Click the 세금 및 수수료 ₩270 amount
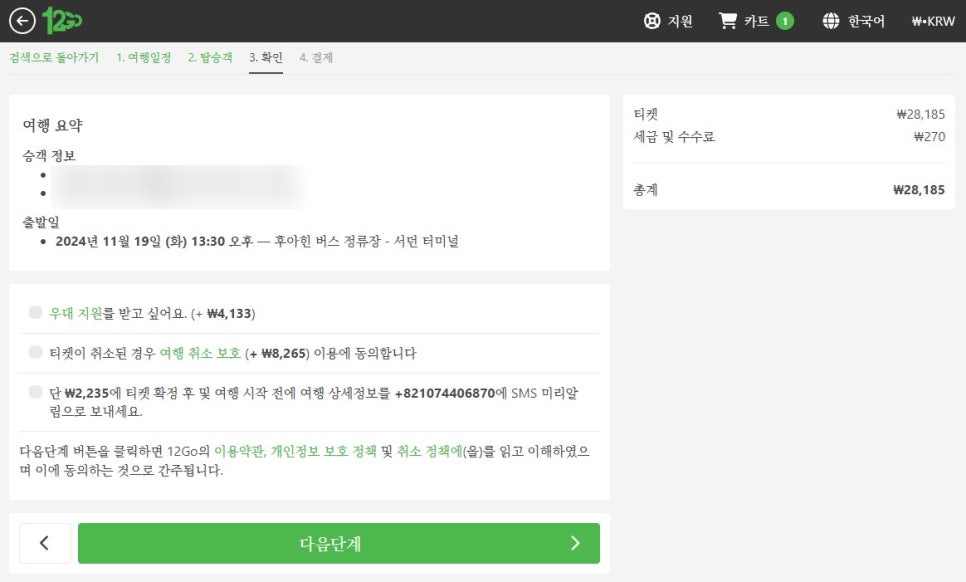 [929, 137]
